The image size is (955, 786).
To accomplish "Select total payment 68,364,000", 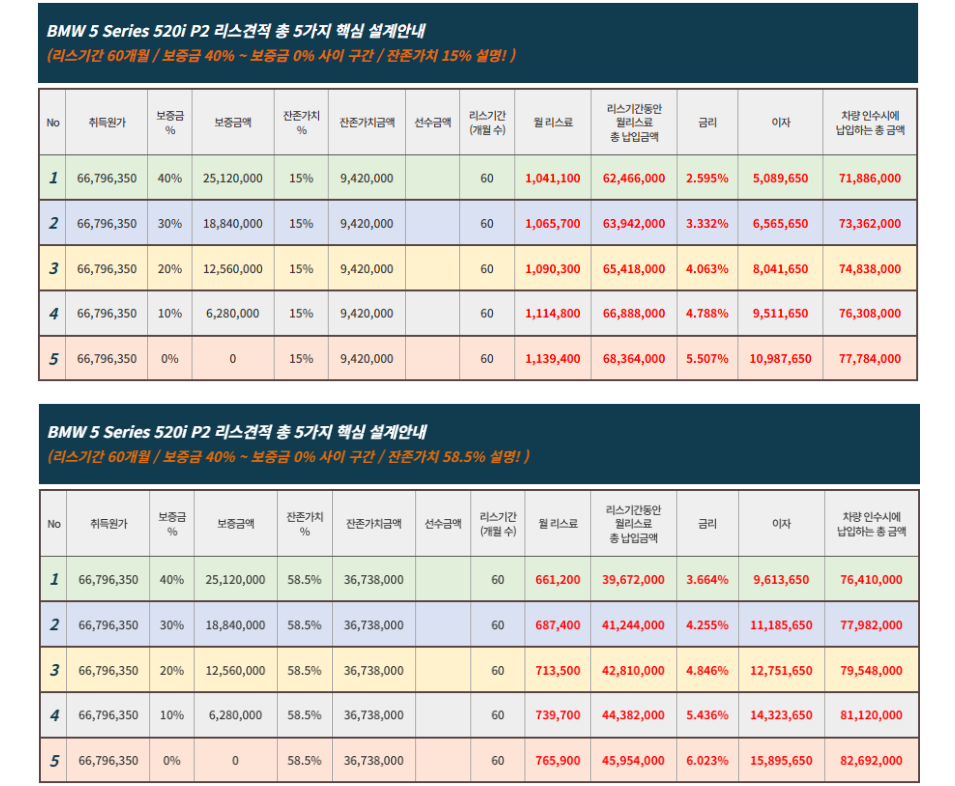I will click(633, 359).
